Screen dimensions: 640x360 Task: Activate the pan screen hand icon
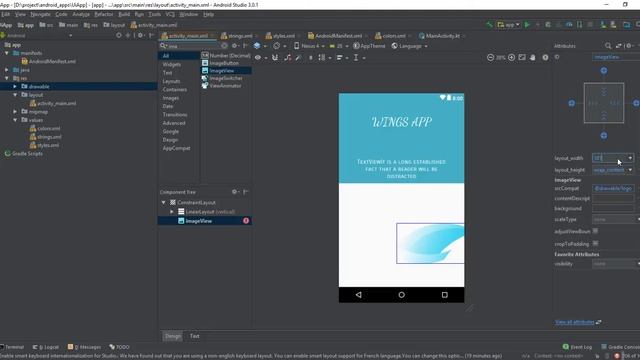click(533, 58)
